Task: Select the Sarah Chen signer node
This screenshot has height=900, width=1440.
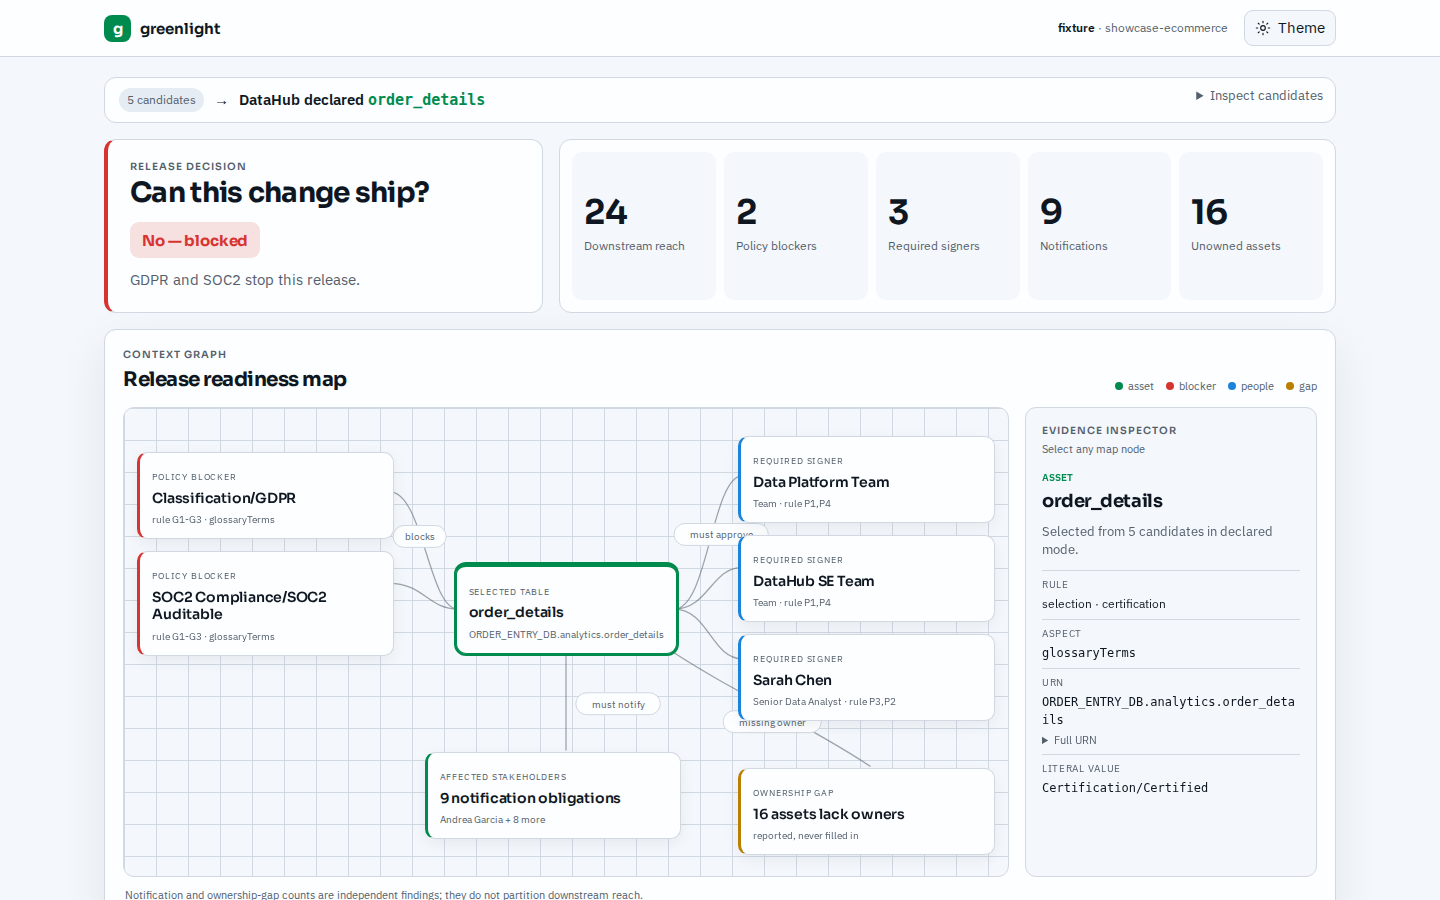Action: click(866, 677)
